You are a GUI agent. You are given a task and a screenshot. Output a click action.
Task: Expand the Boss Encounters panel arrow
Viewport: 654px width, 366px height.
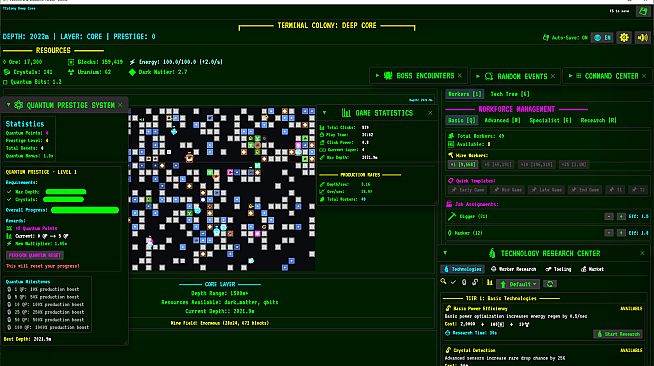click(x=377, y=75)
